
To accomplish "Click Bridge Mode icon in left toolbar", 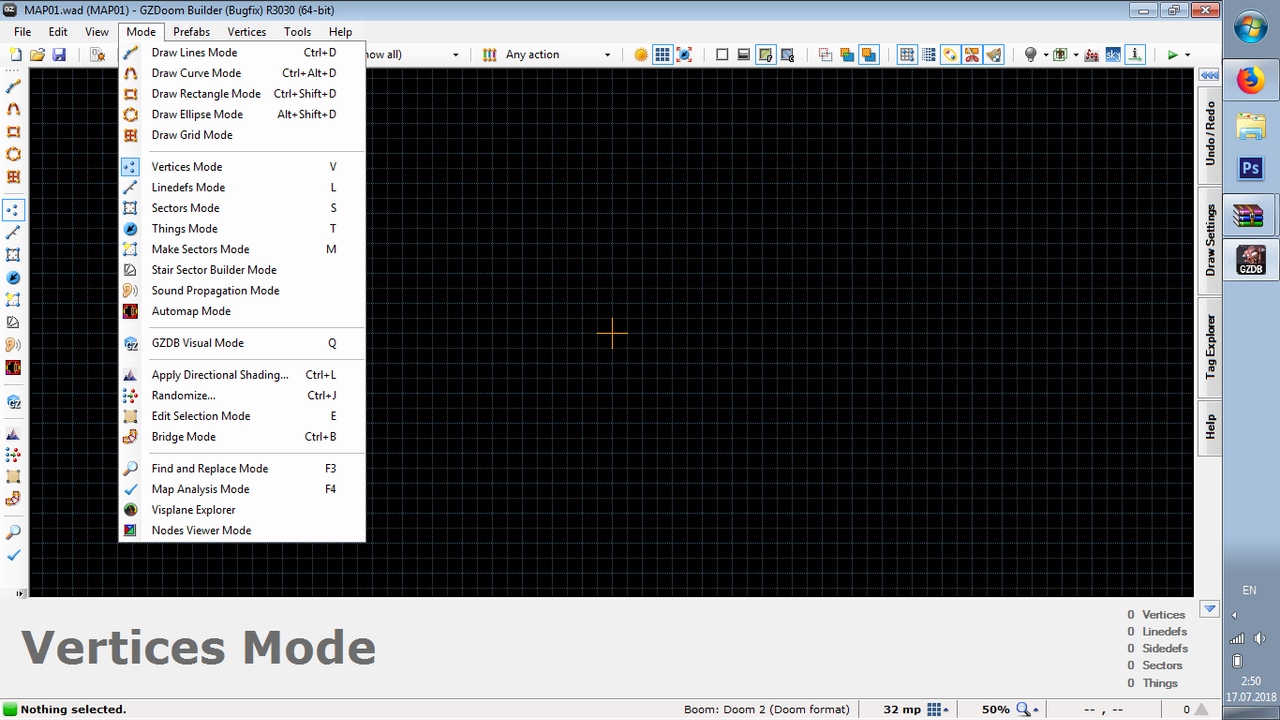I will 14,498.
